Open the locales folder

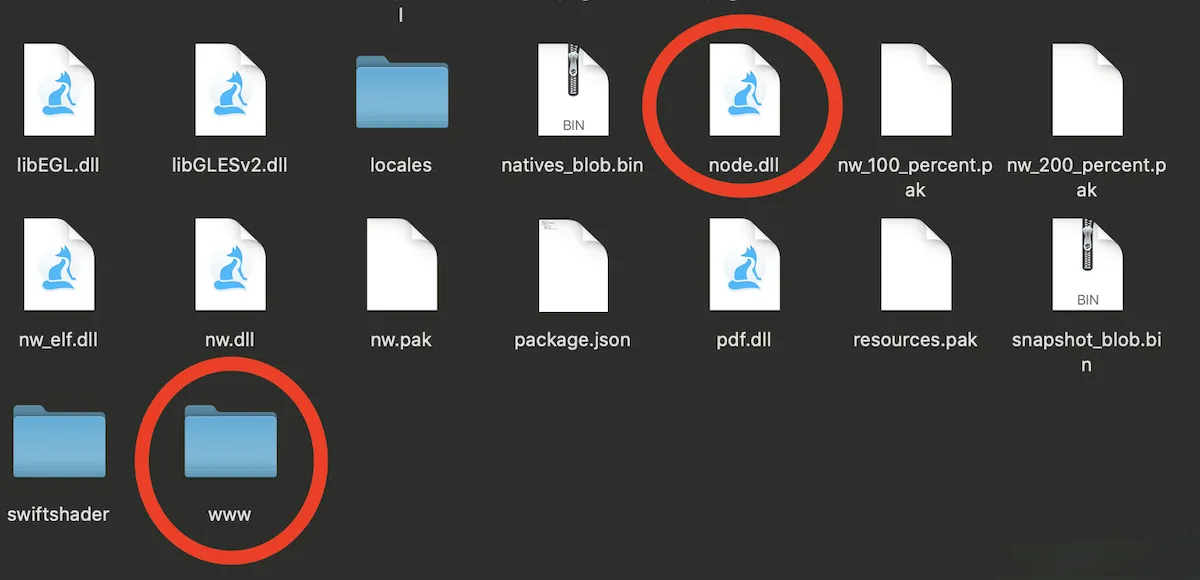pyautogui.click(x=401, y=93)
